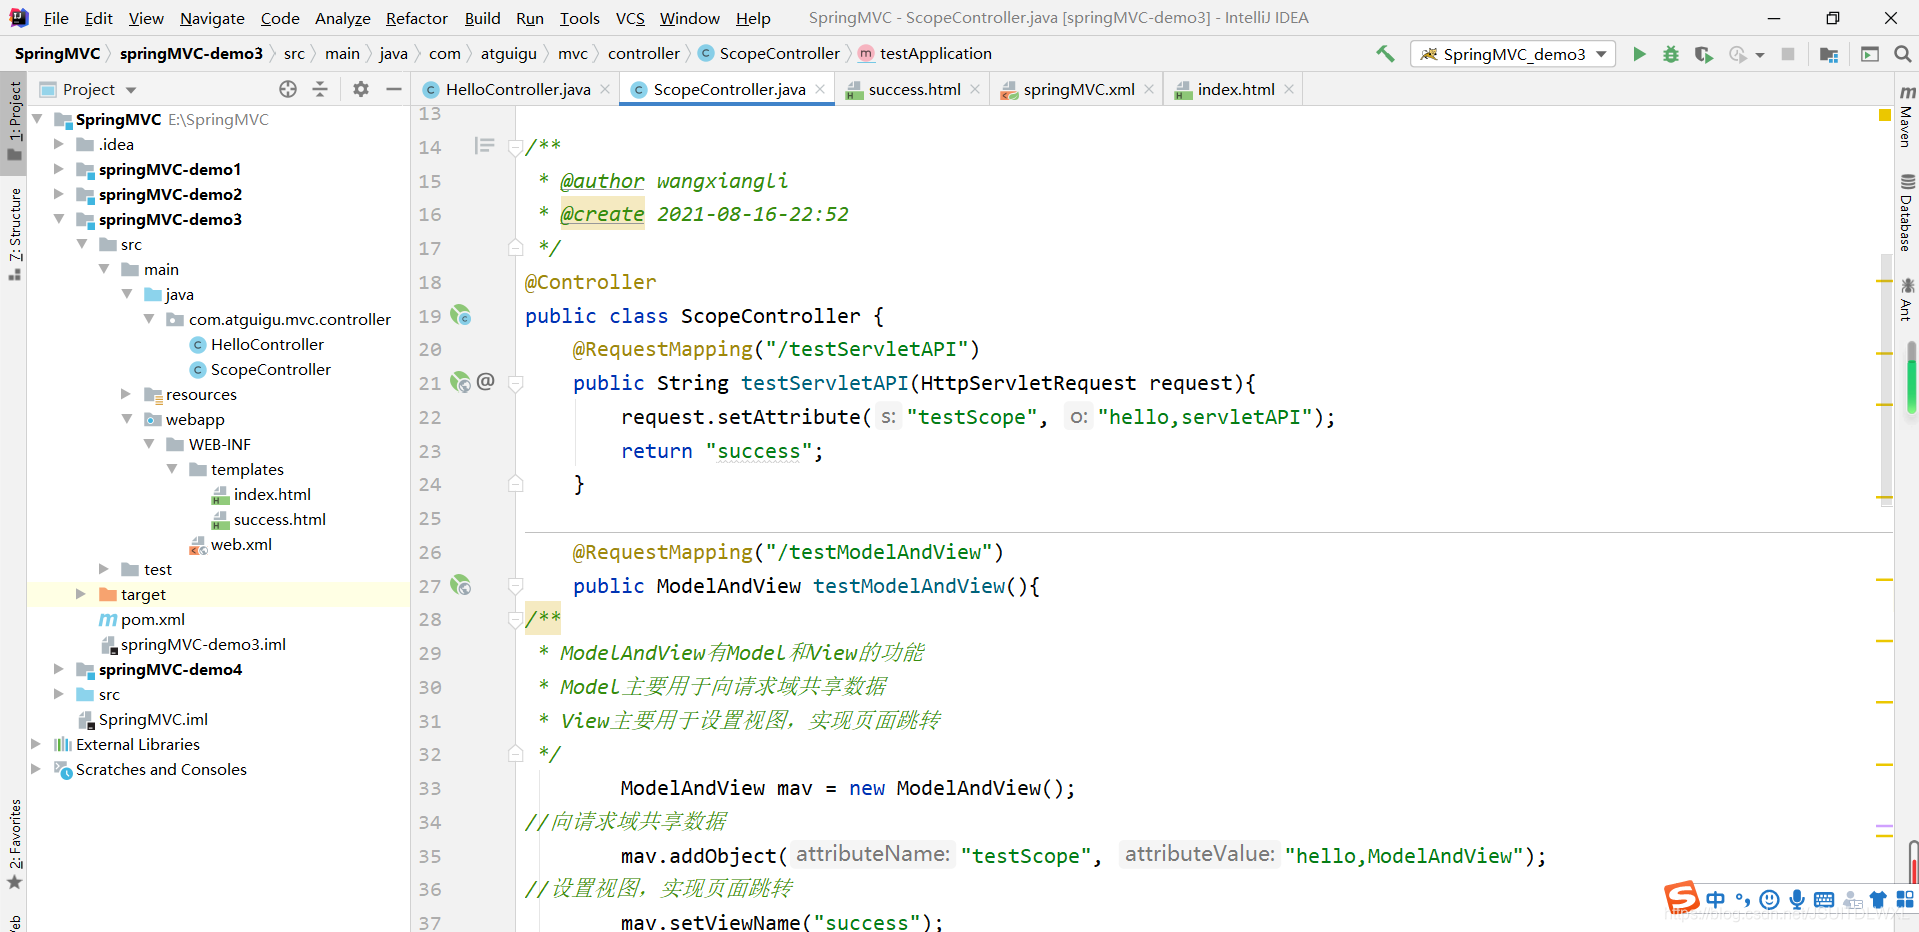The height and width of the screenshot is (932, 1919).
Task: Click the input method microphone icon
Action: (1797, 899)
